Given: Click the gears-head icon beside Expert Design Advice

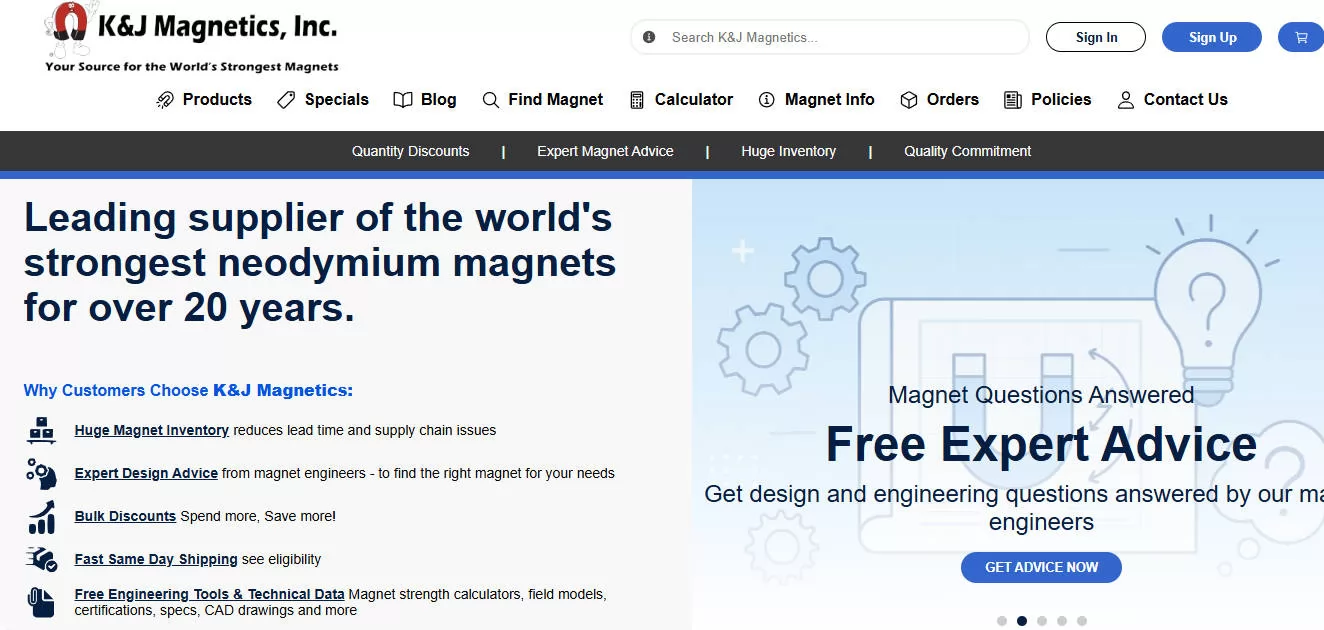Looking at the screenshot, I should (x=41, y=473).
